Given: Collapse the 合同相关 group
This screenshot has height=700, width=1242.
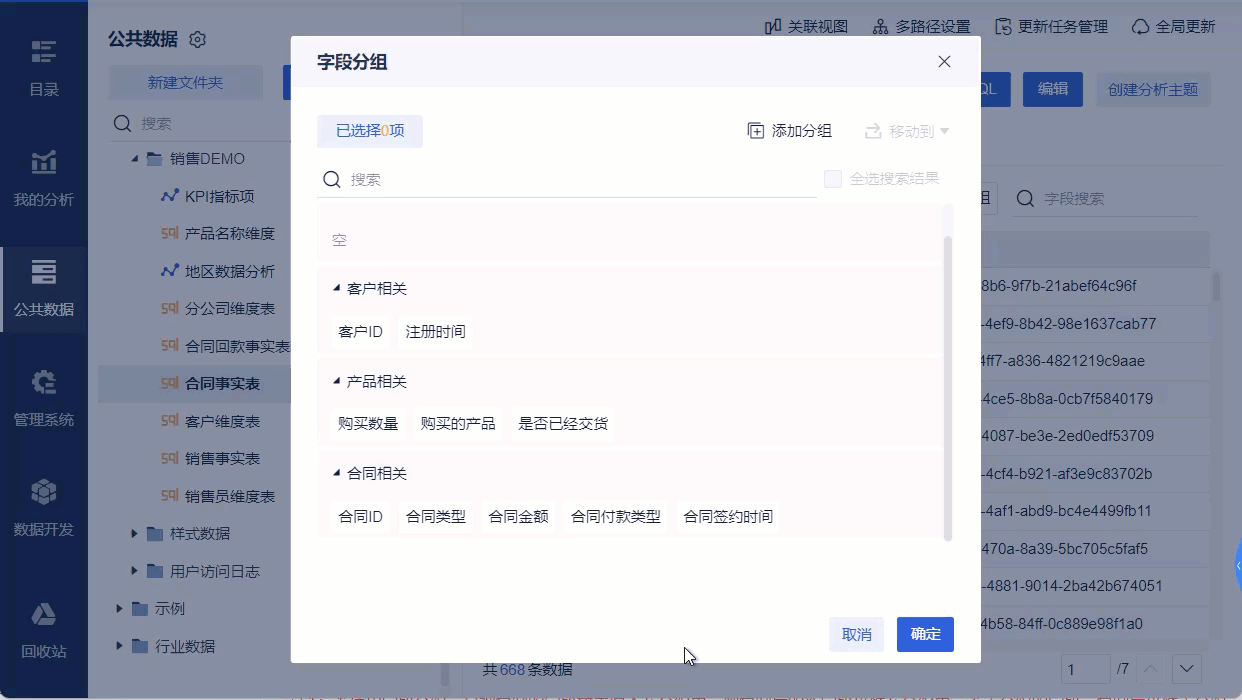Looking at the screenshot, I should click(337, 474).
